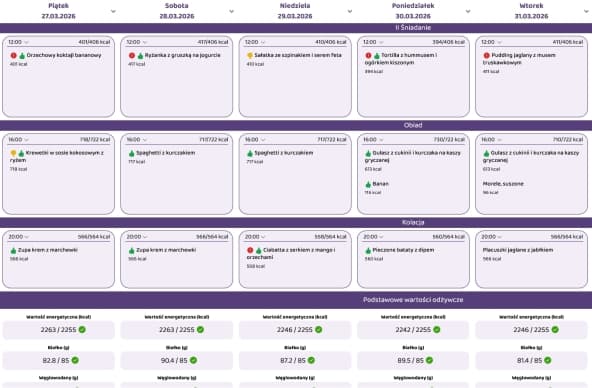
Task: Click Friday's Białko (g) label
Action: [59, 348]
